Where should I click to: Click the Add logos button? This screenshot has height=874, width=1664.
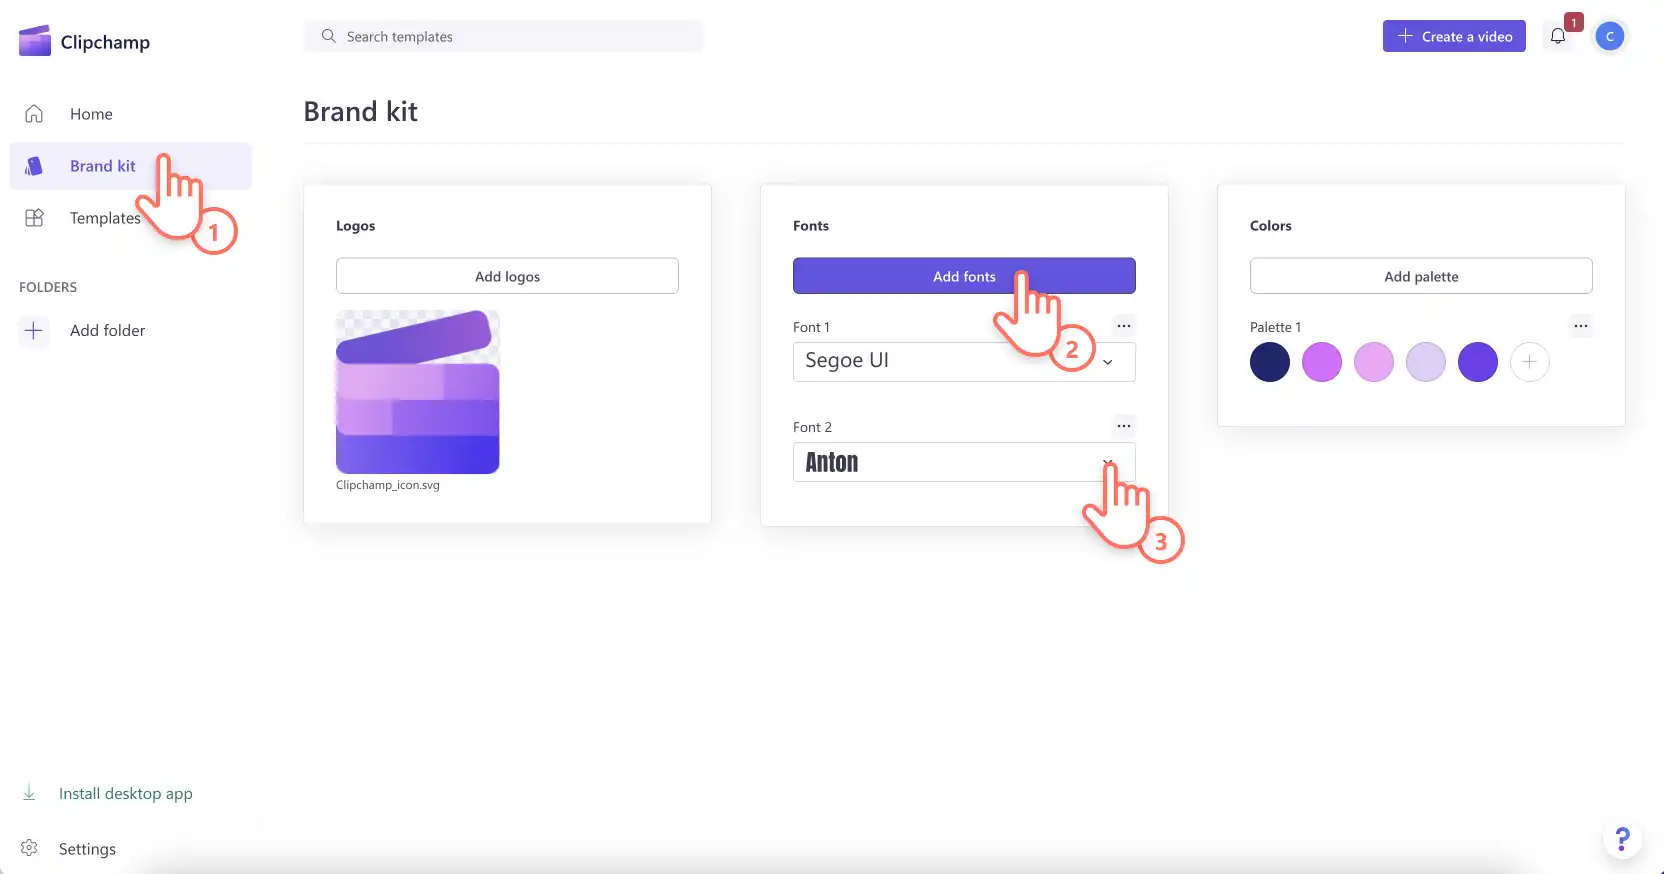[507, 276]
